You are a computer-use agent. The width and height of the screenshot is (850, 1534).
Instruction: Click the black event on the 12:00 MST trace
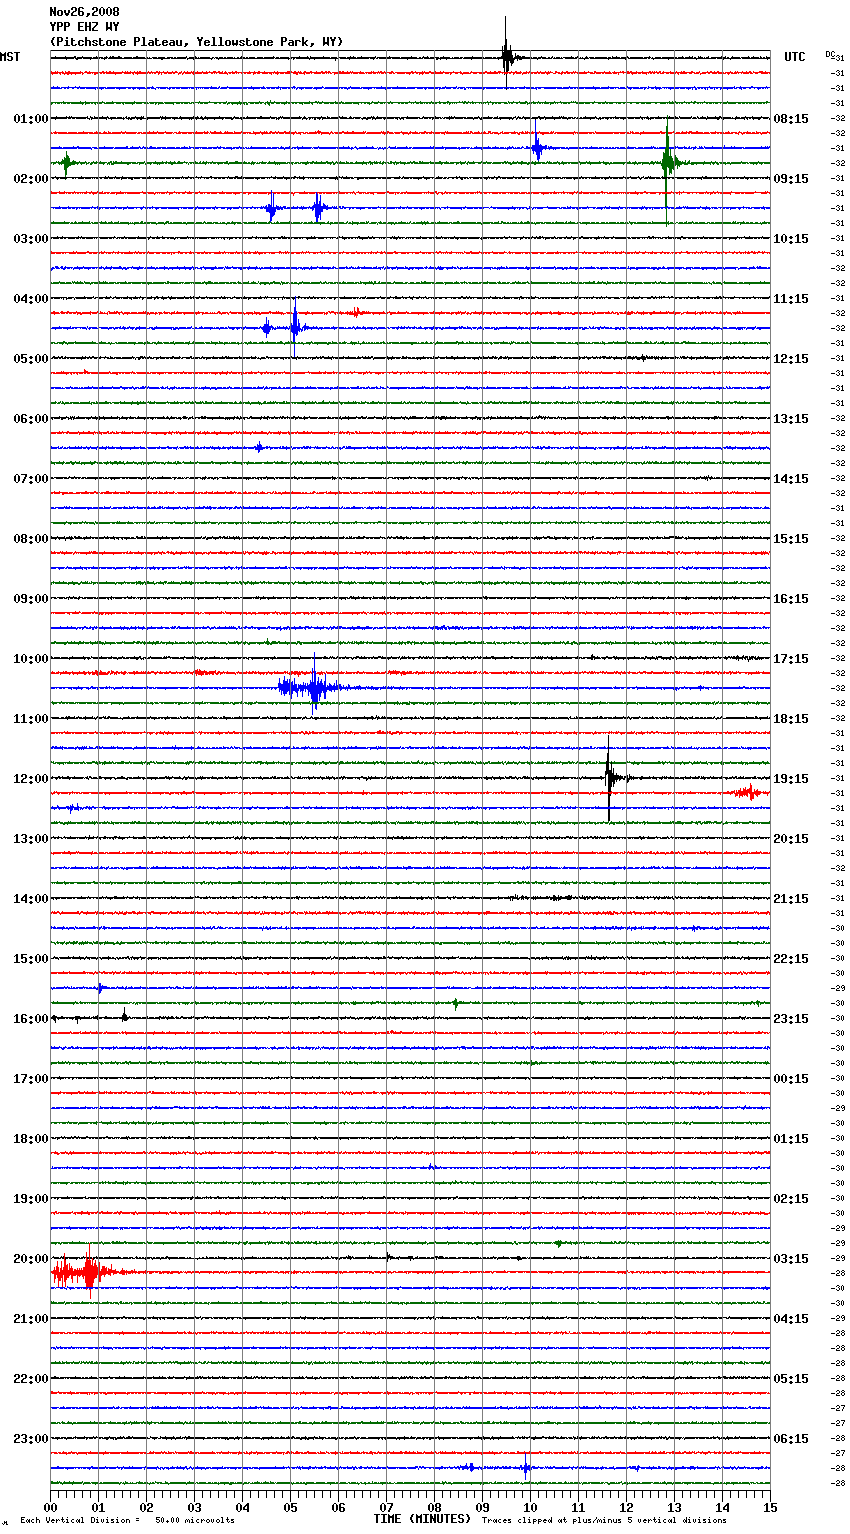click(x=611, y=778)
